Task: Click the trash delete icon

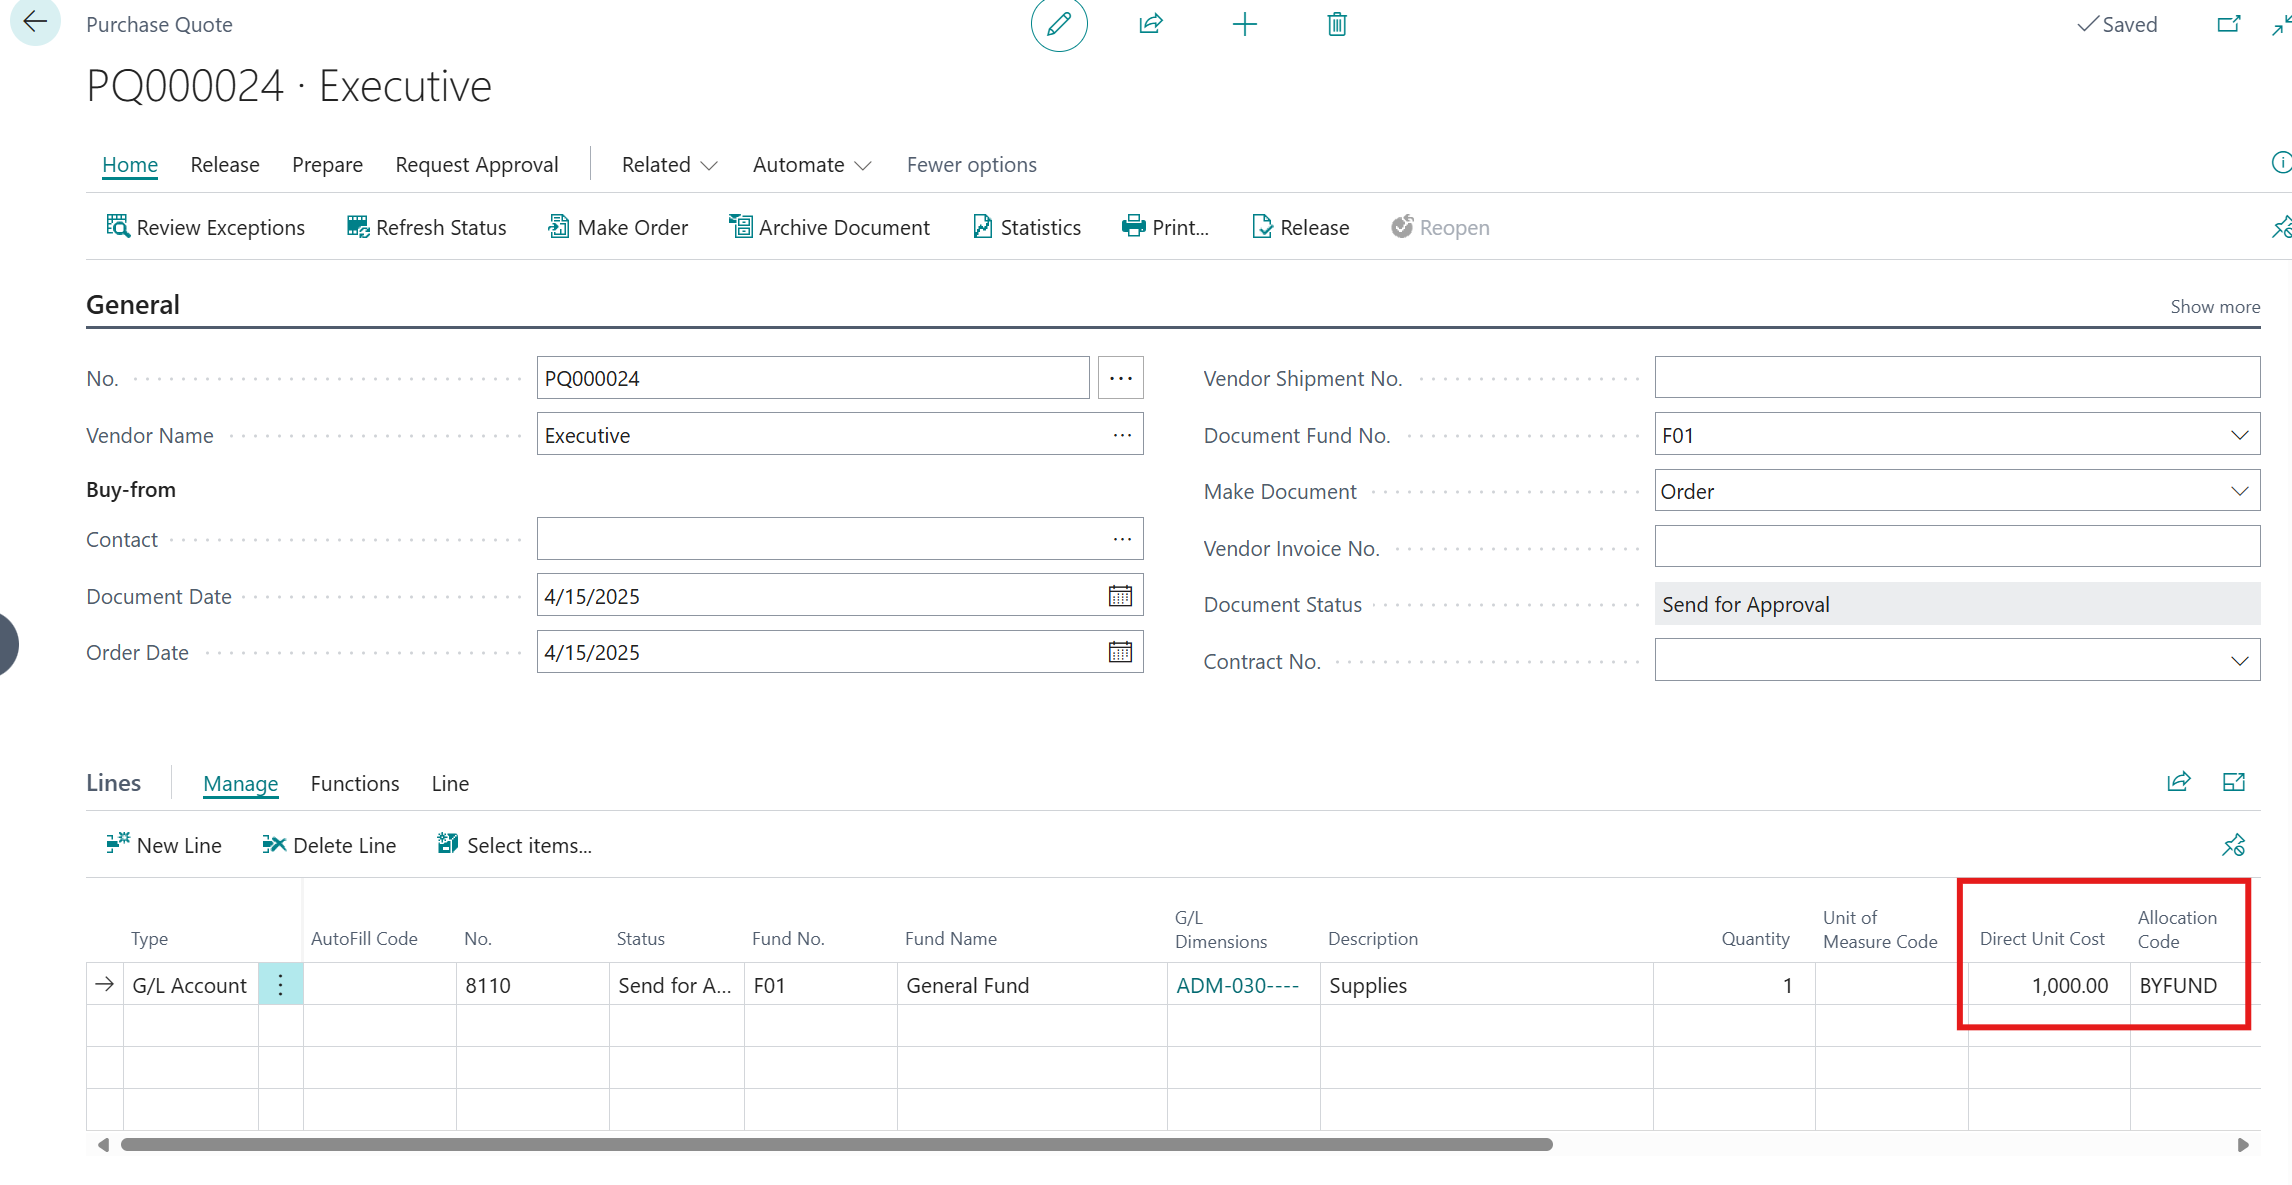Action: (x=1337, y=24)
